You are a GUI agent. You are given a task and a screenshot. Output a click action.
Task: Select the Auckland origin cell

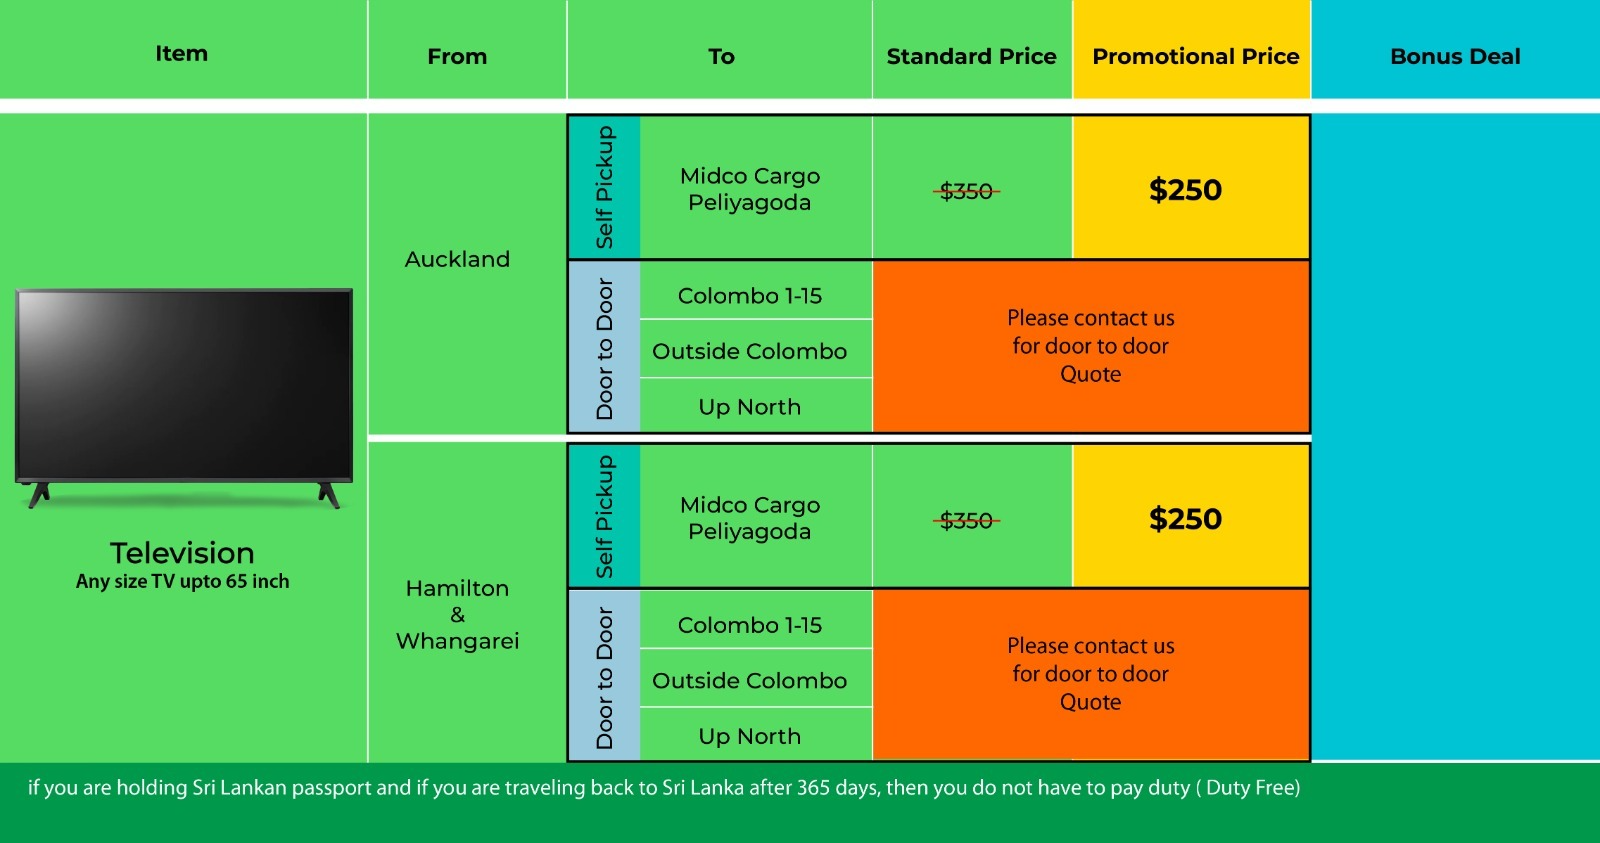(x=457, y=260)
